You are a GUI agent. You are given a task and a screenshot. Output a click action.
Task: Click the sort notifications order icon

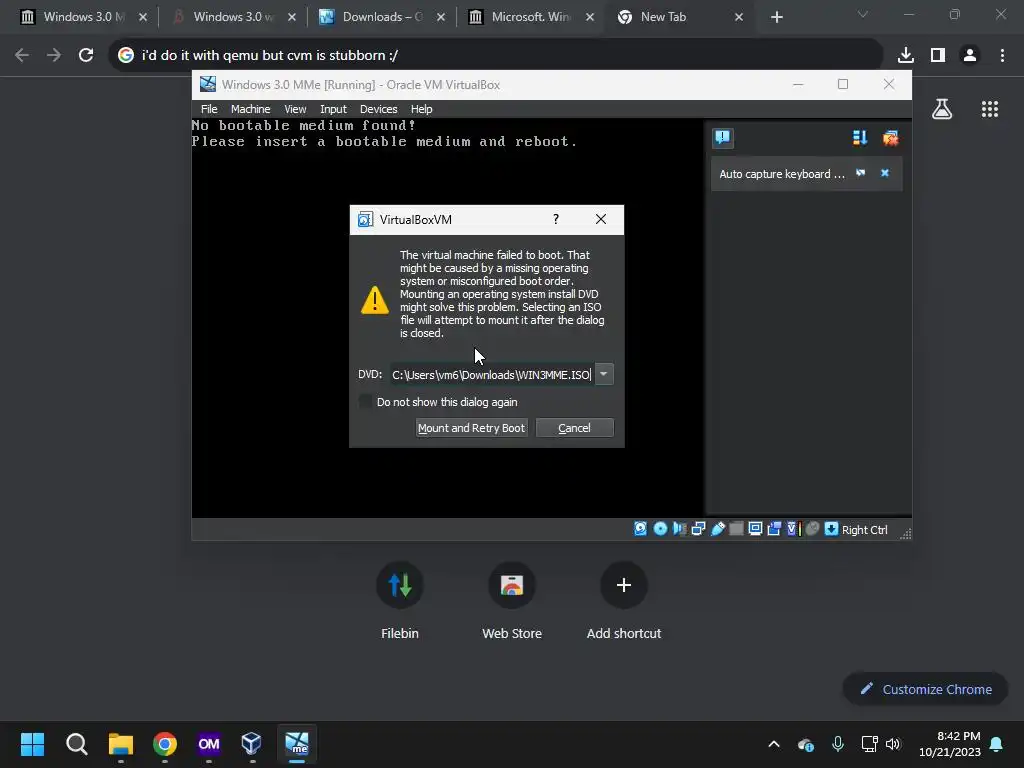(x=859, y=138)
